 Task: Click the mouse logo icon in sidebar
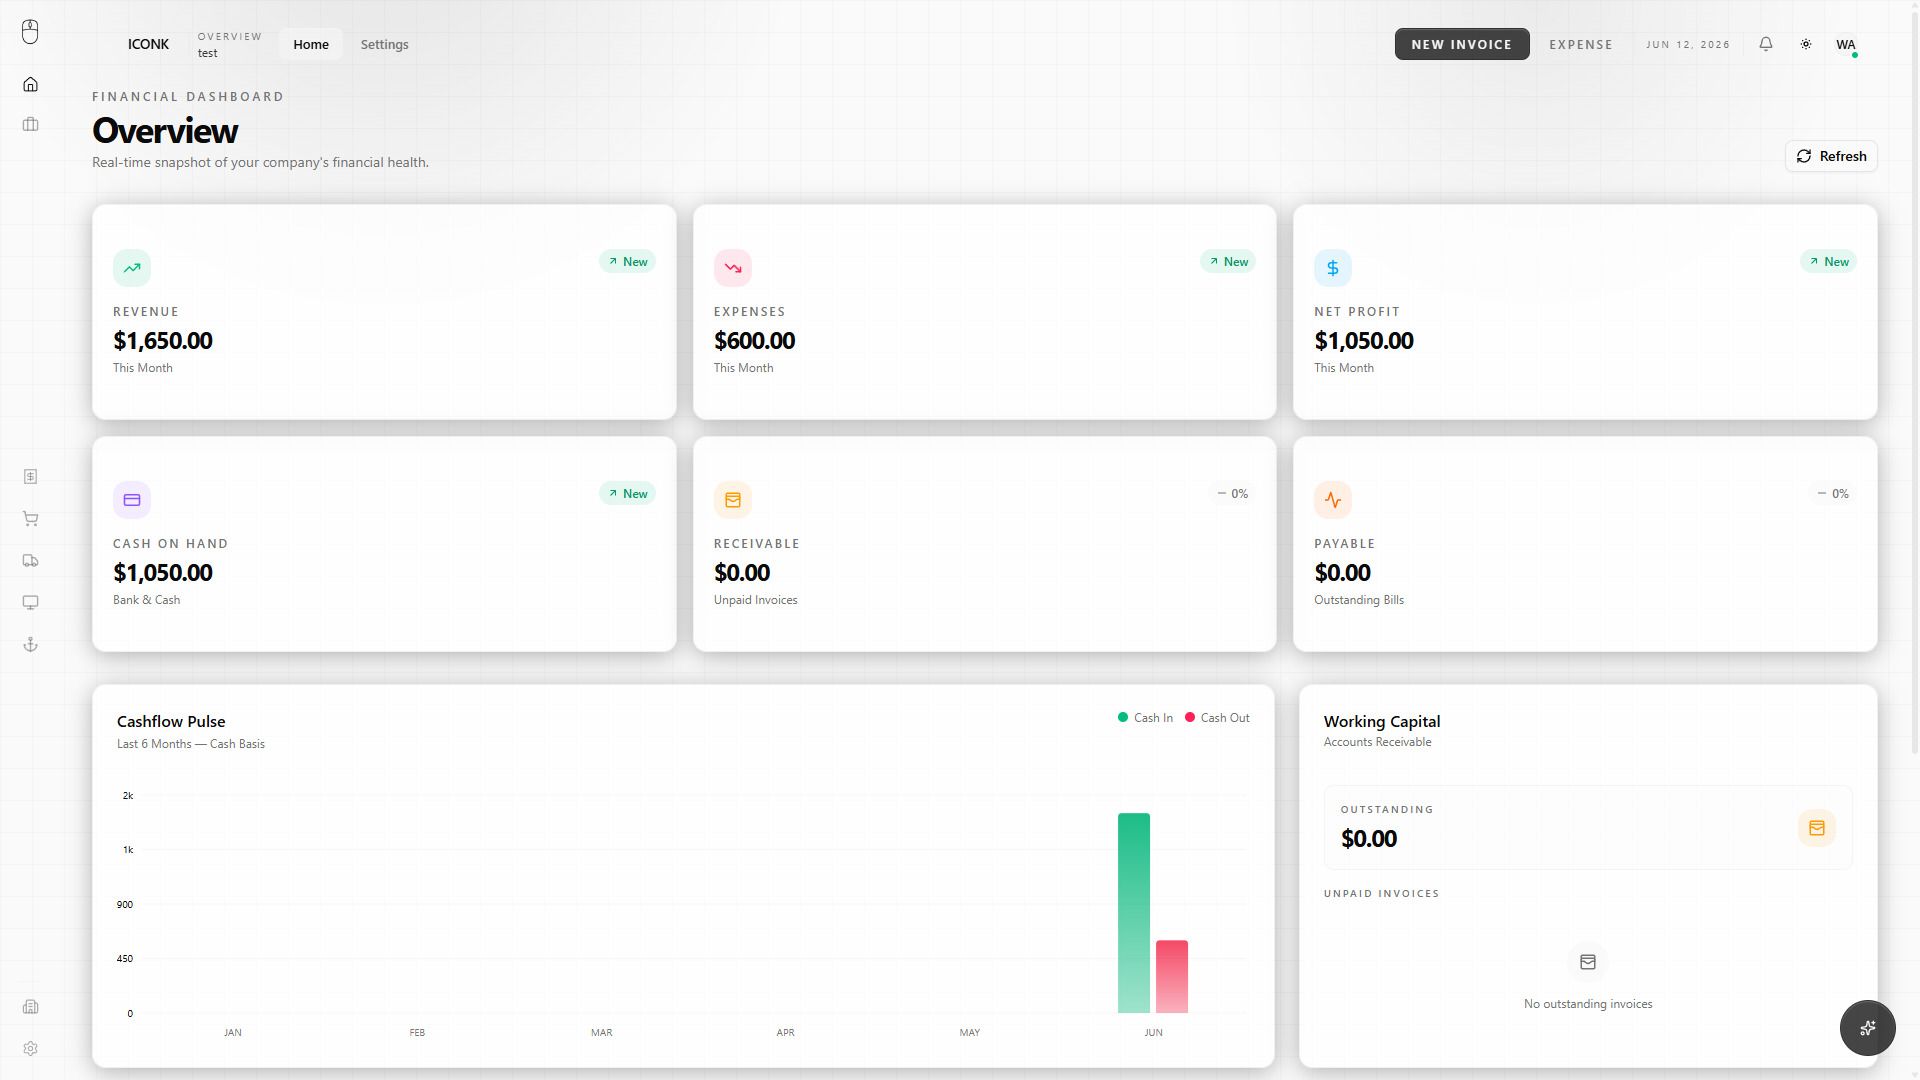pos(30,32)
